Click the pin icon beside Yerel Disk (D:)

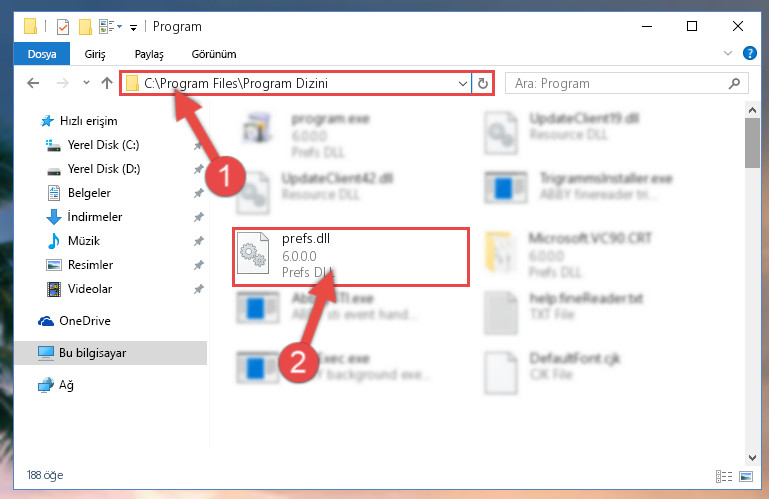coord(198,169)
